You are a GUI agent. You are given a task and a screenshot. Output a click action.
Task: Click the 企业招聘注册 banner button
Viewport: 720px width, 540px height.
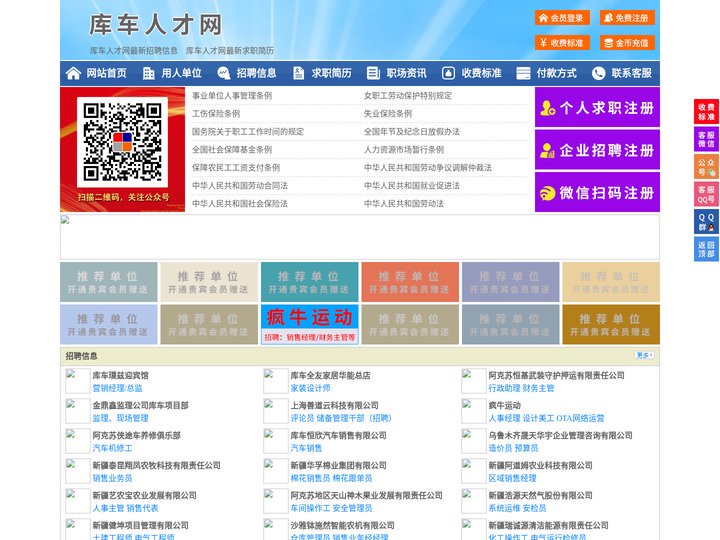(597, 150)
